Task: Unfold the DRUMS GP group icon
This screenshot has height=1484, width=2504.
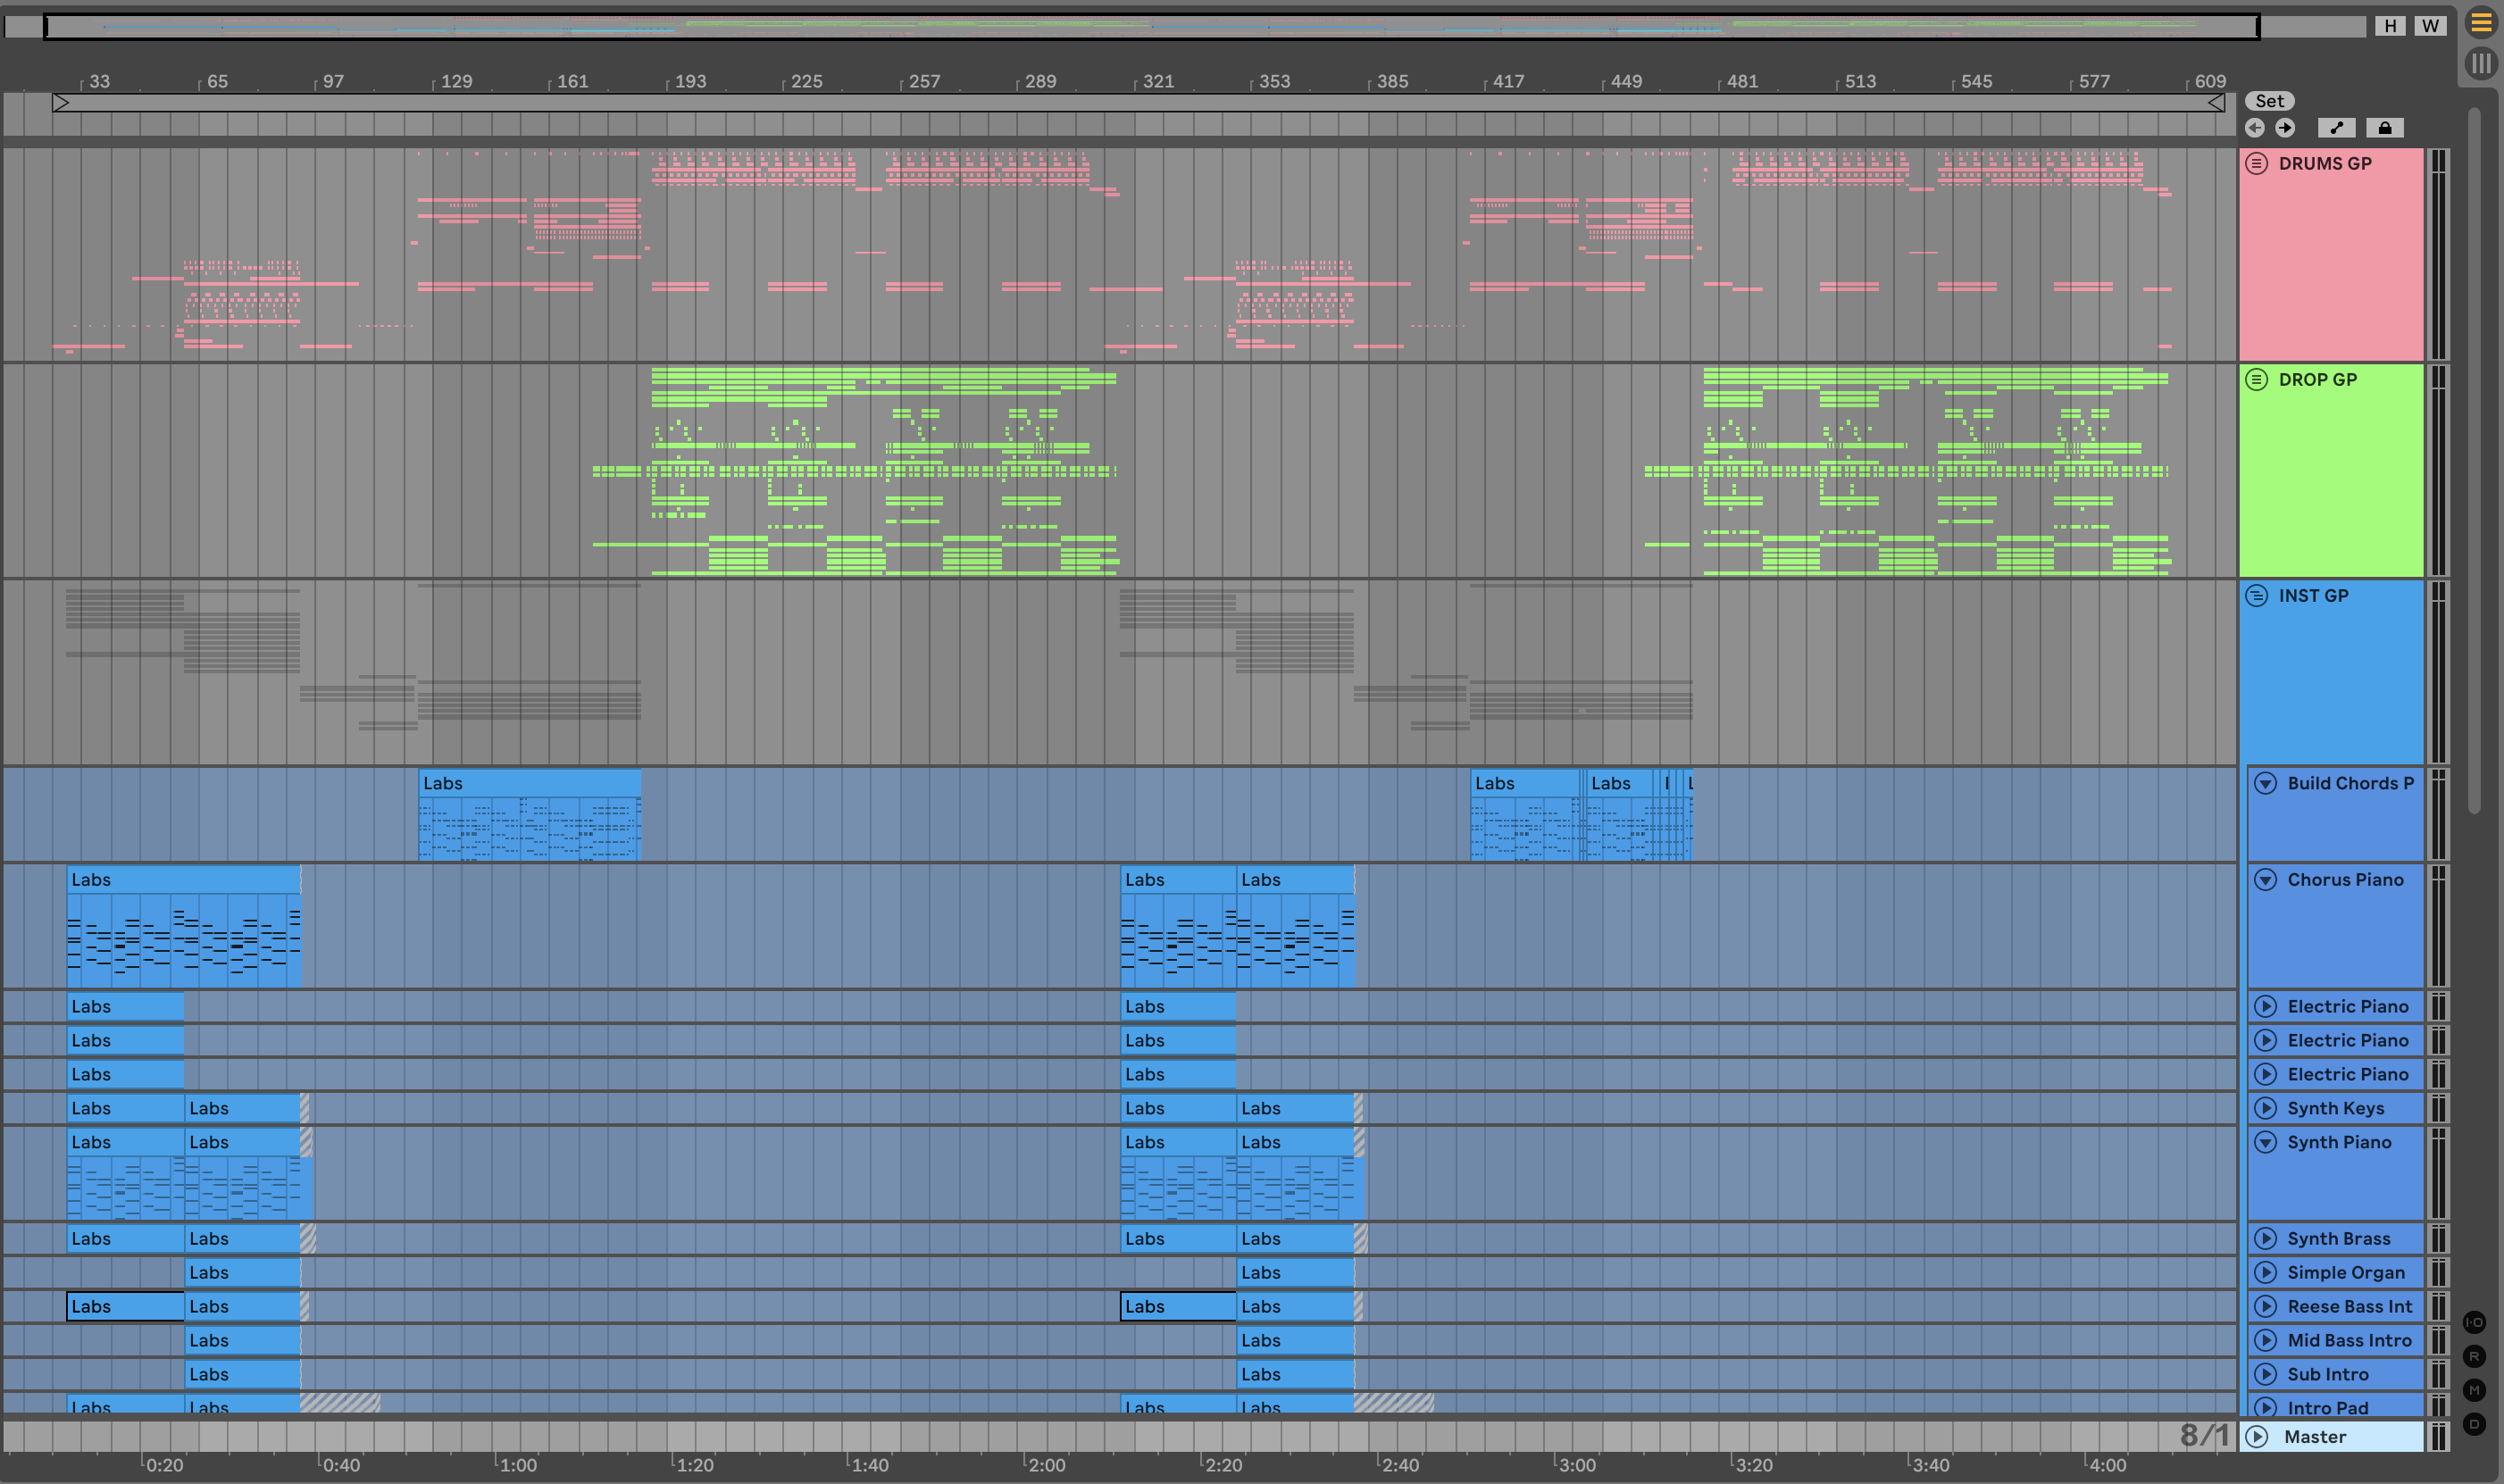Action: (2257, 164)
